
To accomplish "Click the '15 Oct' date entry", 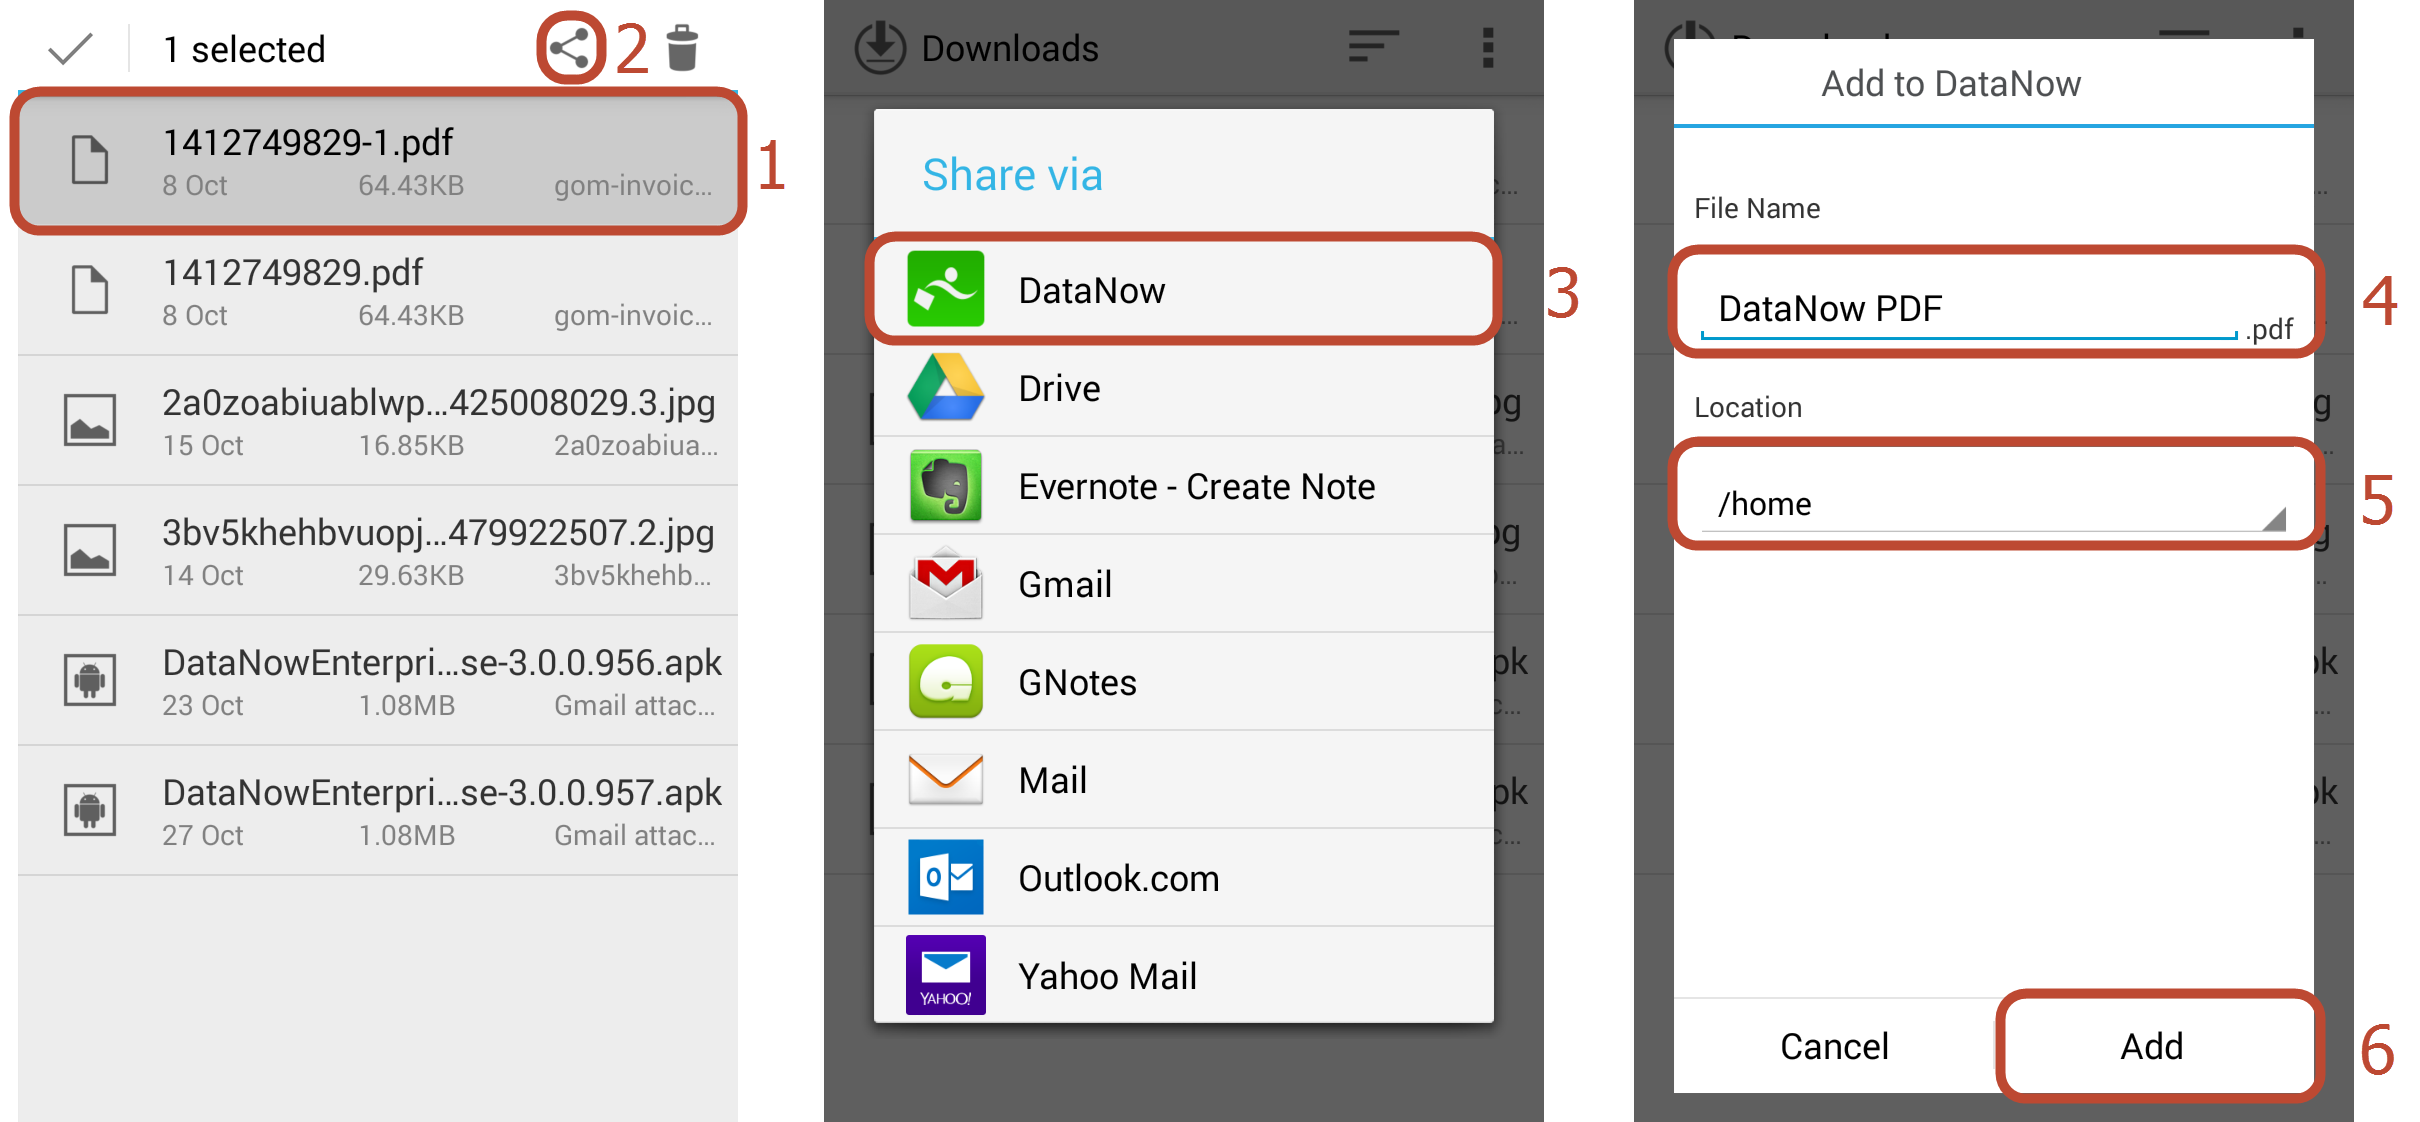I will [x=203, y=445].
